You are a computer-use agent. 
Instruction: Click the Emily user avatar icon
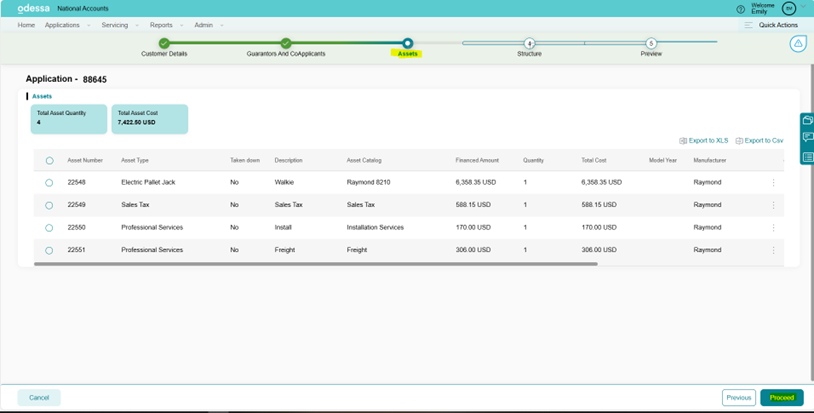pyautogui.click(x=788, y=8)
